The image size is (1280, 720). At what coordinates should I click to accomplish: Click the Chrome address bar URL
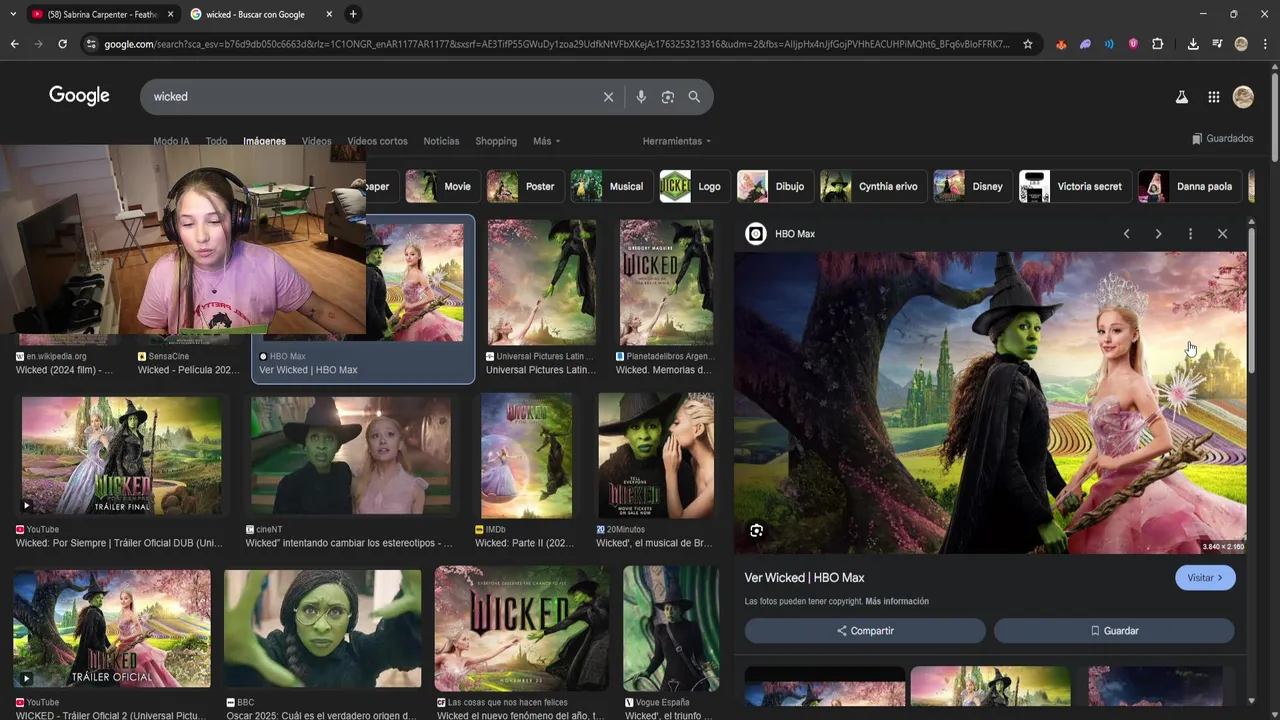pyautogui.click(x=557, y=44)
